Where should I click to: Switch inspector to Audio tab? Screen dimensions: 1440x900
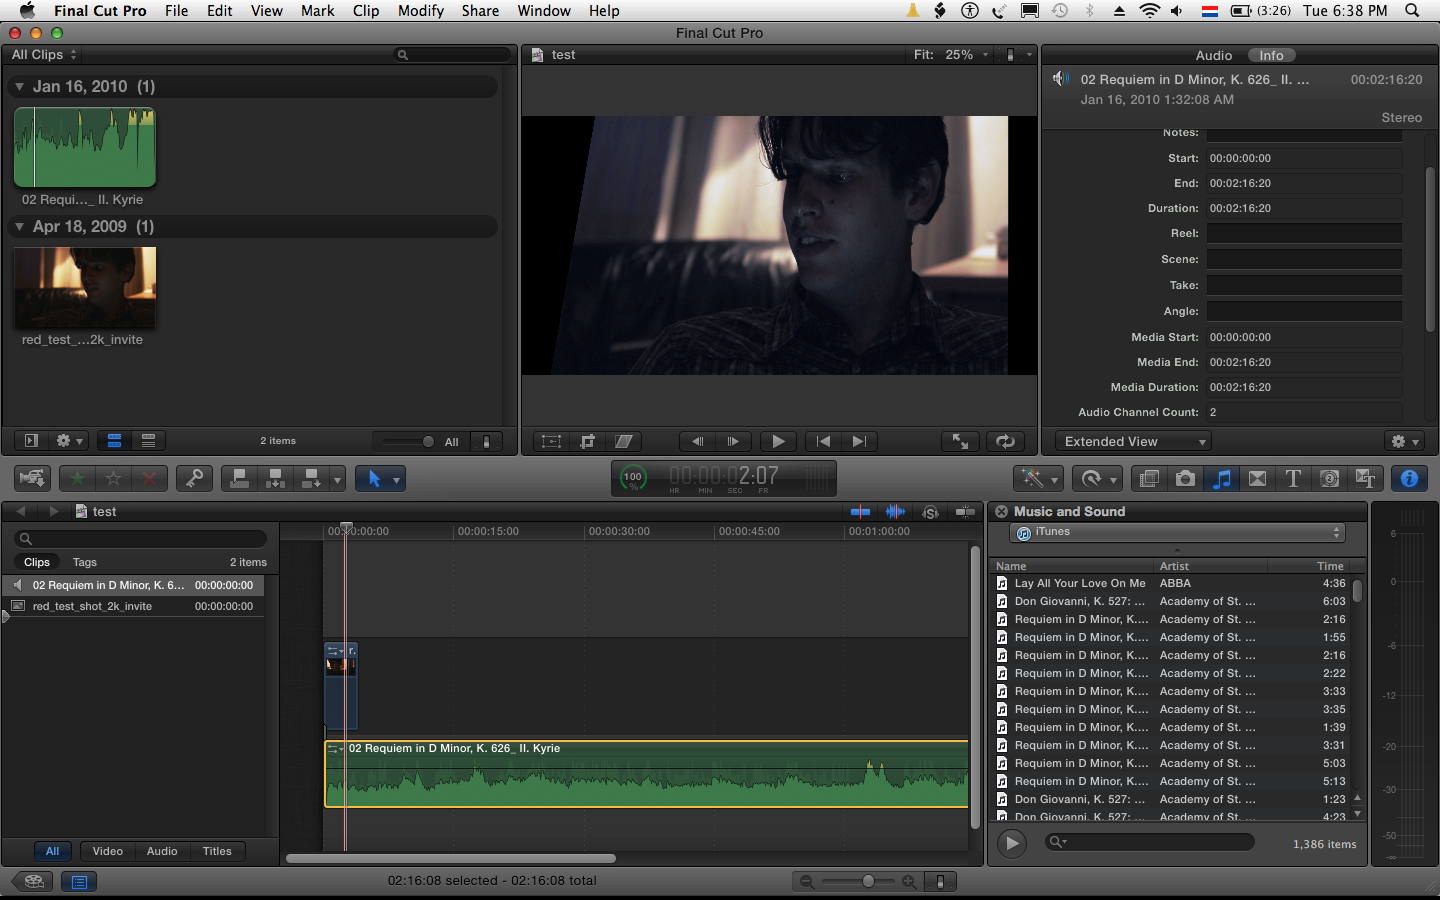[x=1213, y=56]
